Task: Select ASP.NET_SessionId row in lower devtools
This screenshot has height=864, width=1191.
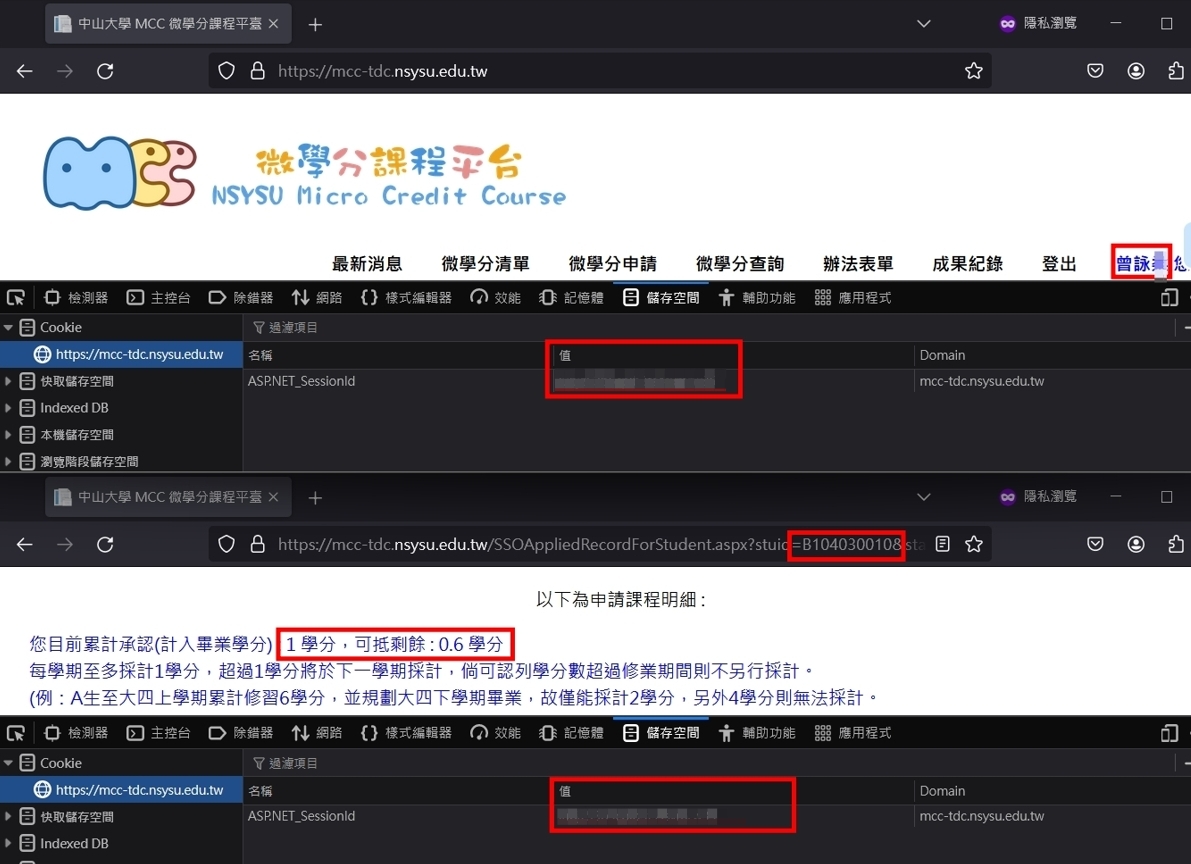Action: click(x=716, y=816)
